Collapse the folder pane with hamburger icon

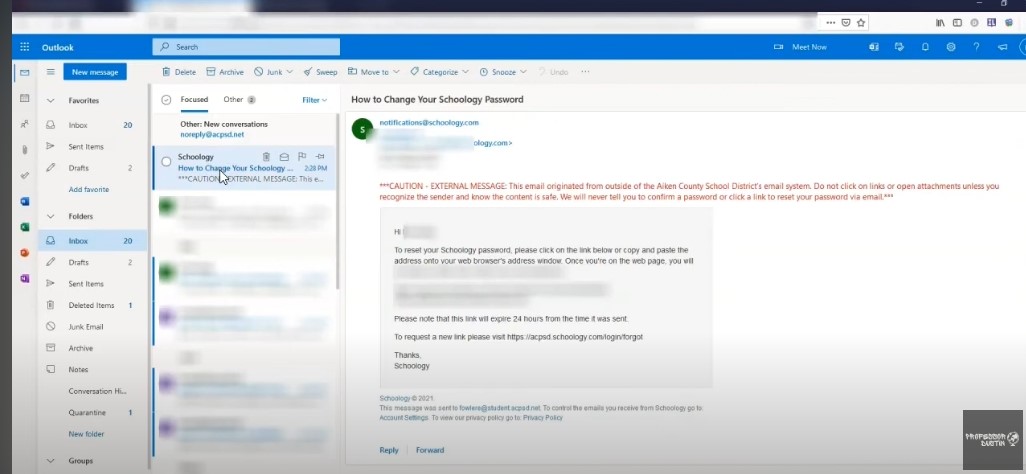point(50,72)
